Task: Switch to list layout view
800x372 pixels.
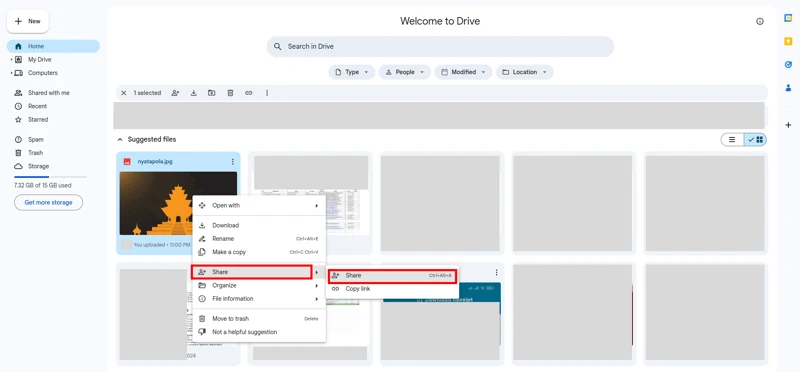Action: tap(732, 139)
